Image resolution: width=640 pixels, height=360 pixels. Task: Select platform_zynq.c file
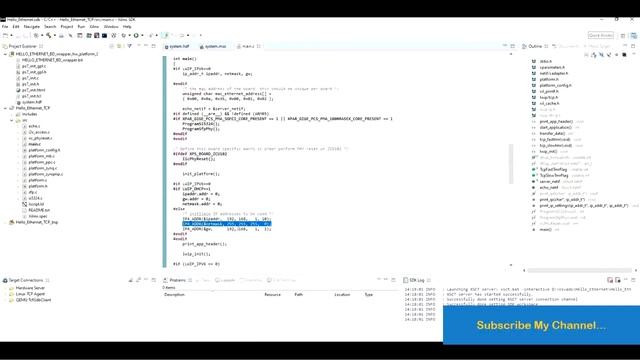click(43, 168)
